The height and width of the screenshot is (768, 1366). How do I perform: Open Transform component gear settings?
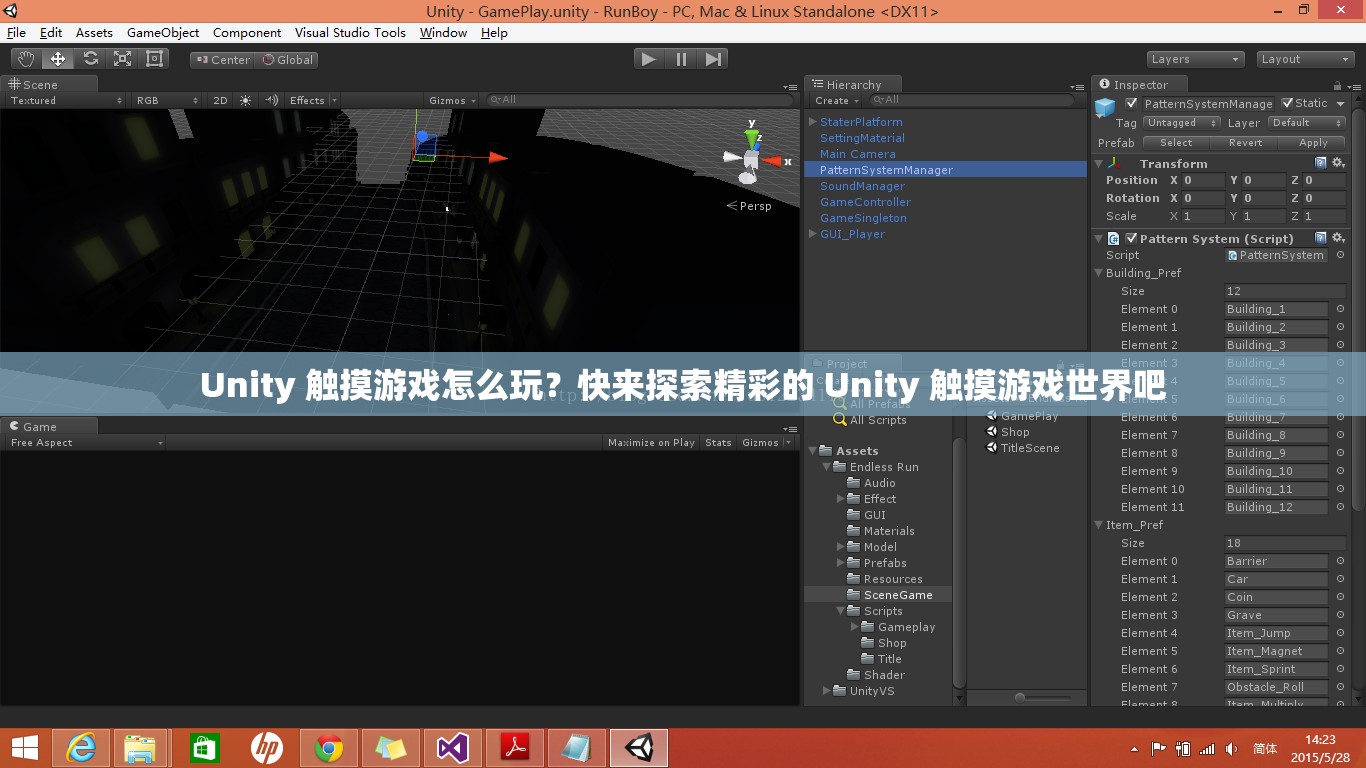click(x=1338, y=163)
